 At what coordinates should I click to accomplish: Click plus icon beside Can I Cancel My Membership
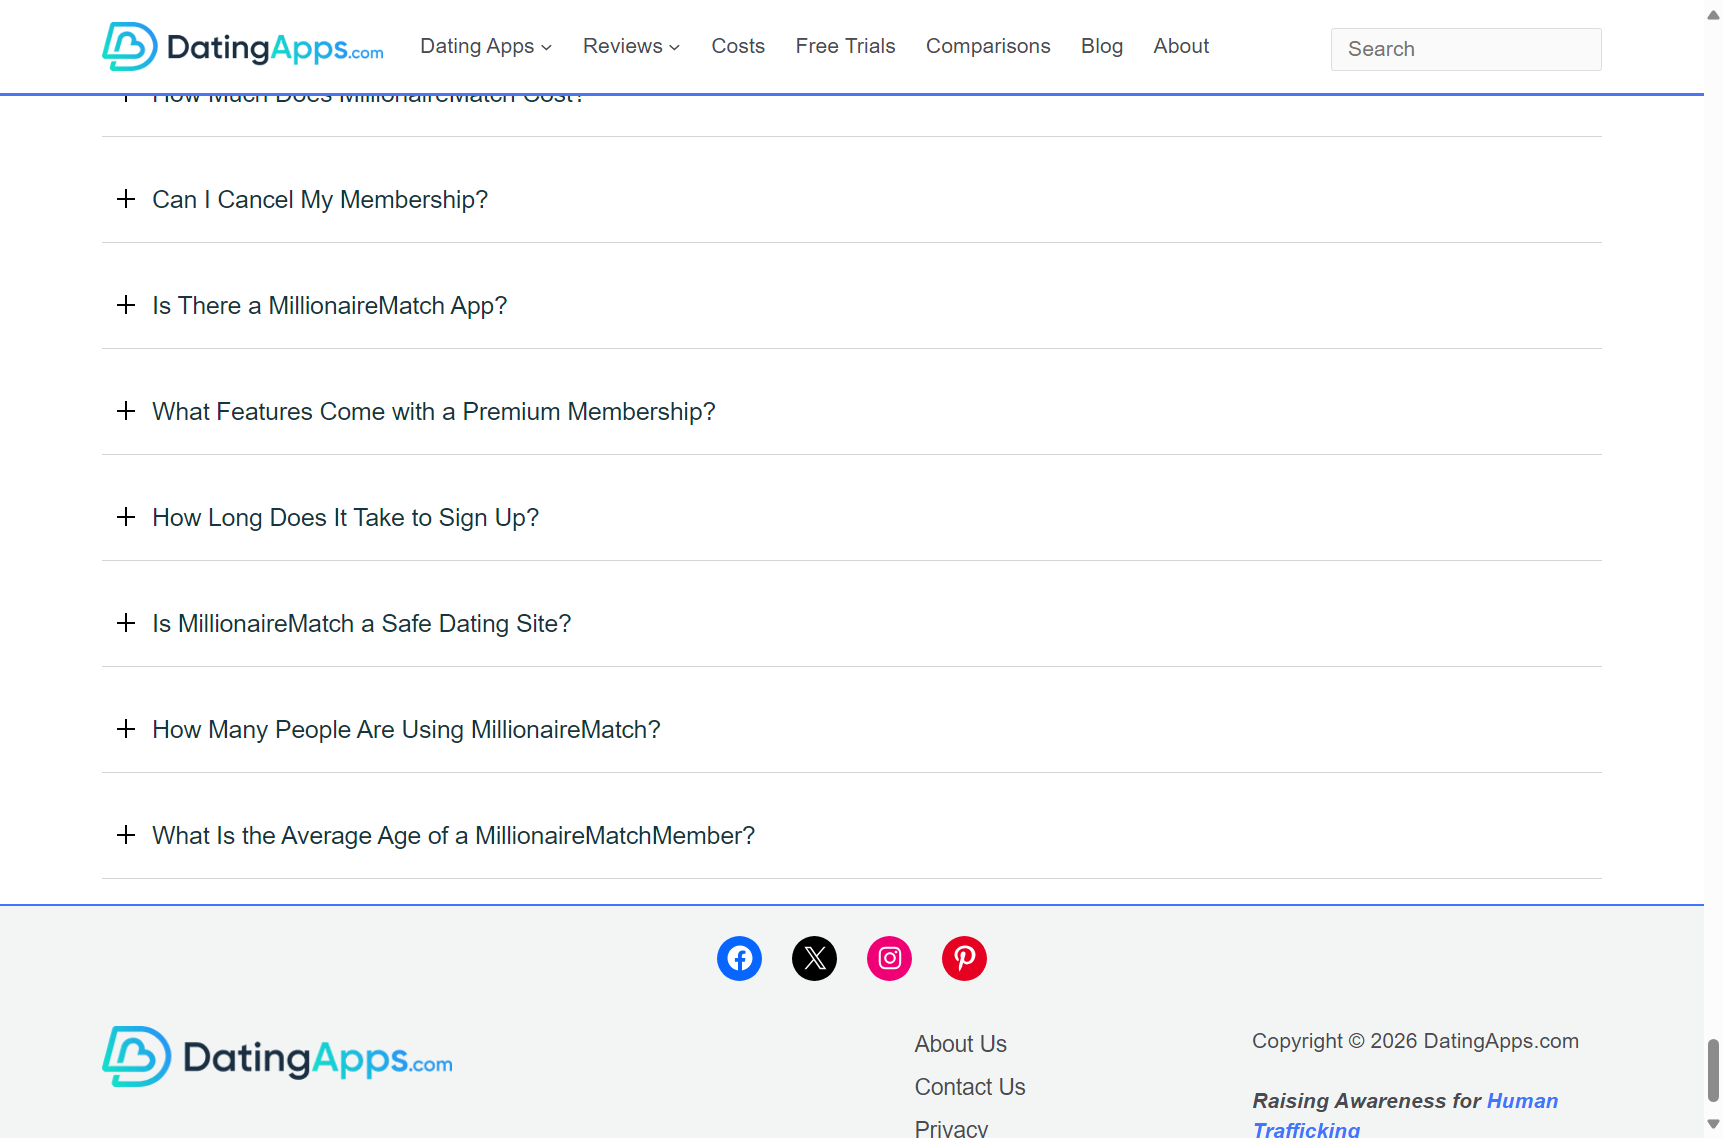coord(126,199)
